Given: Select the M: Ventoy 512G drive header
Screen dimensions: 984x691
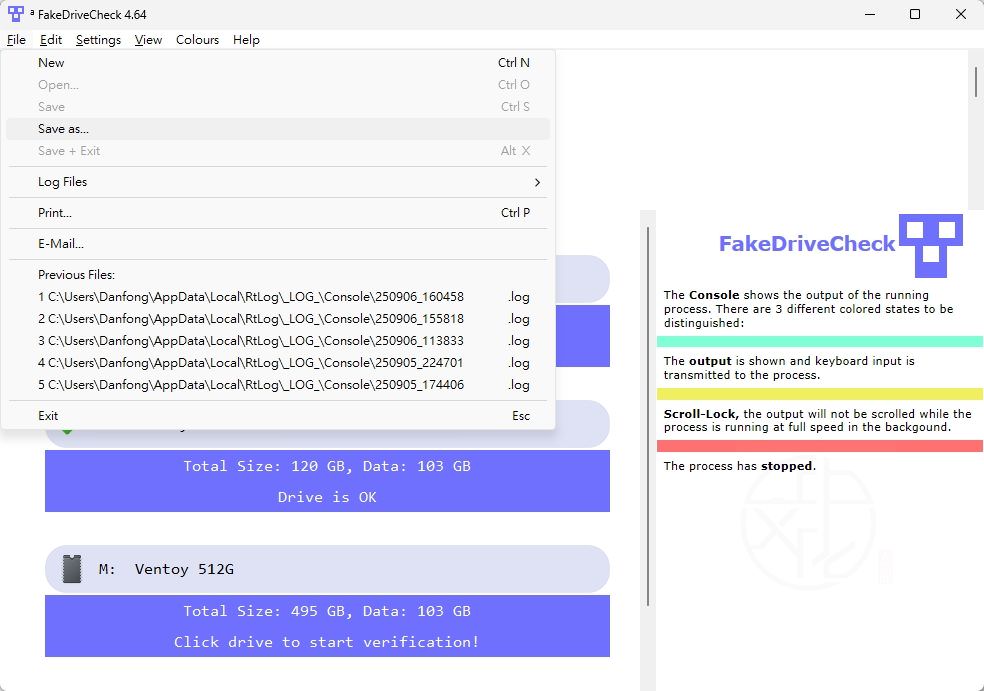Looking at the screenshot, I should [327, 569].
